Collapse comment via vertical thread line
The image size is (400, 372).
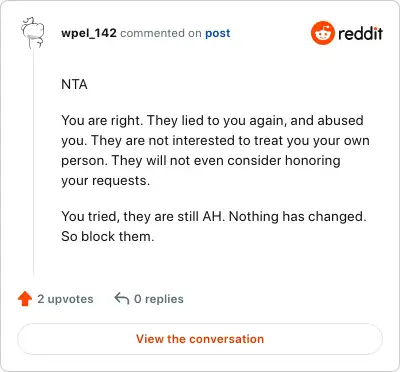(33, 162)
